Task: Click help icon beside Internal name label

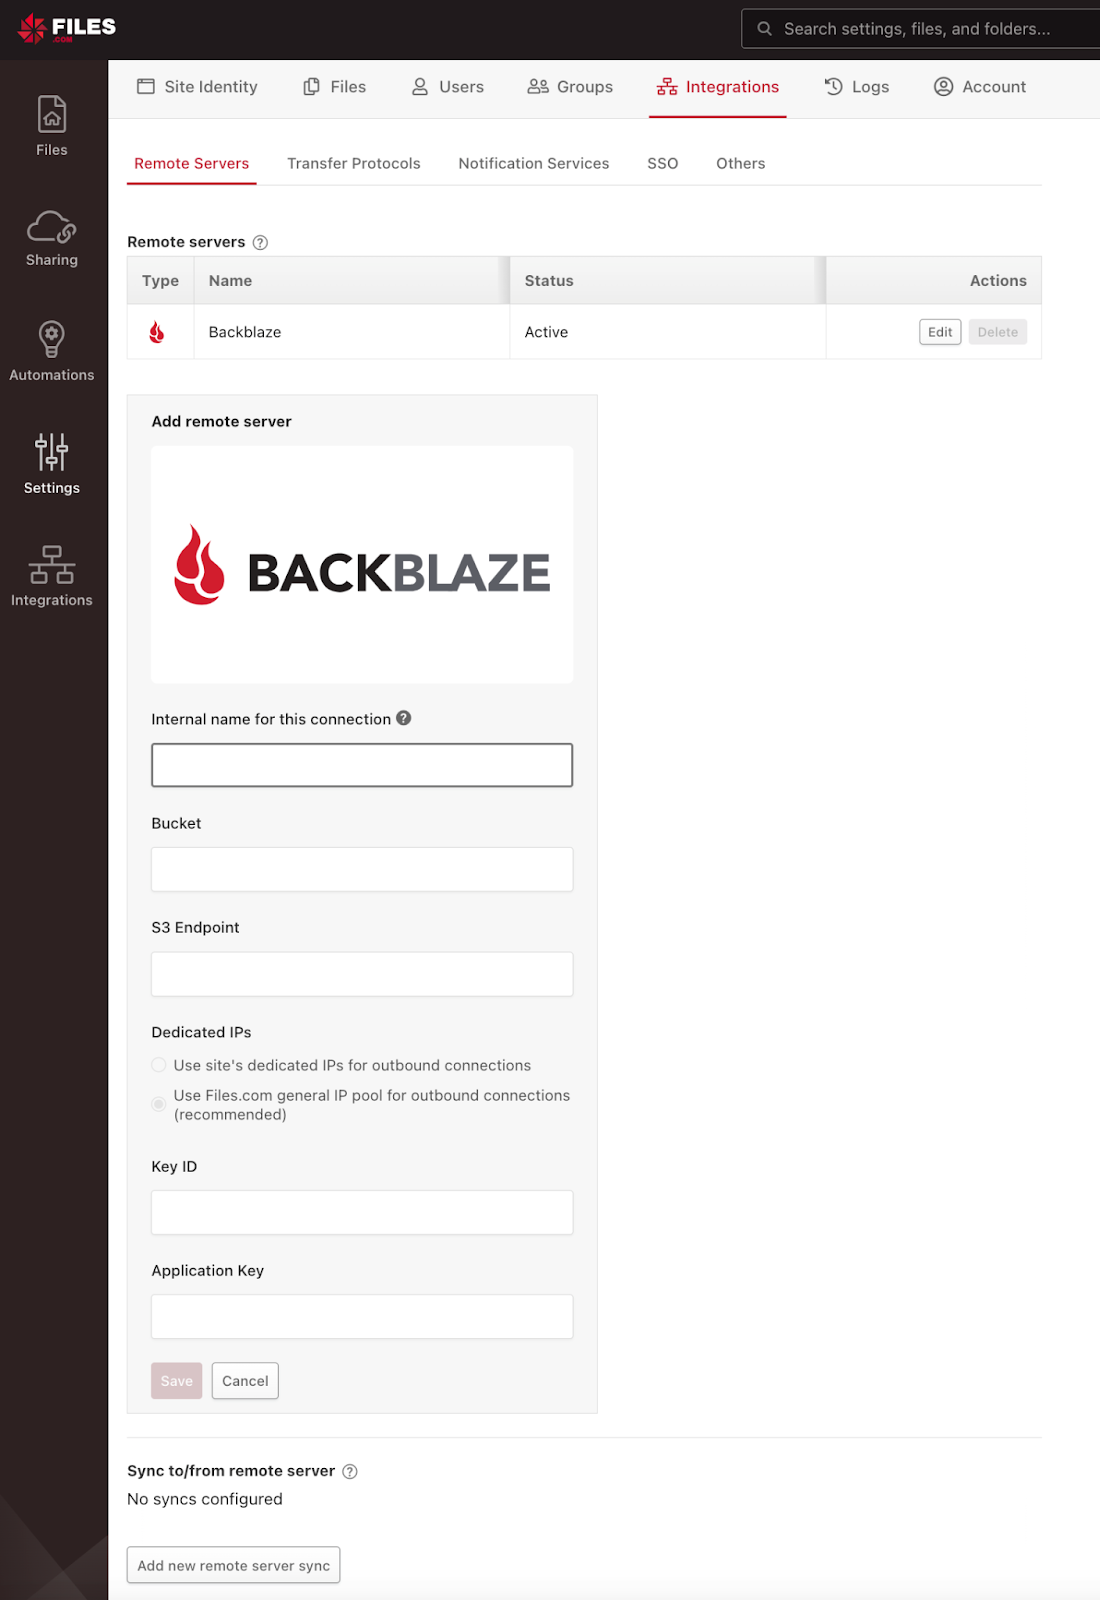Action: point(404,718)
